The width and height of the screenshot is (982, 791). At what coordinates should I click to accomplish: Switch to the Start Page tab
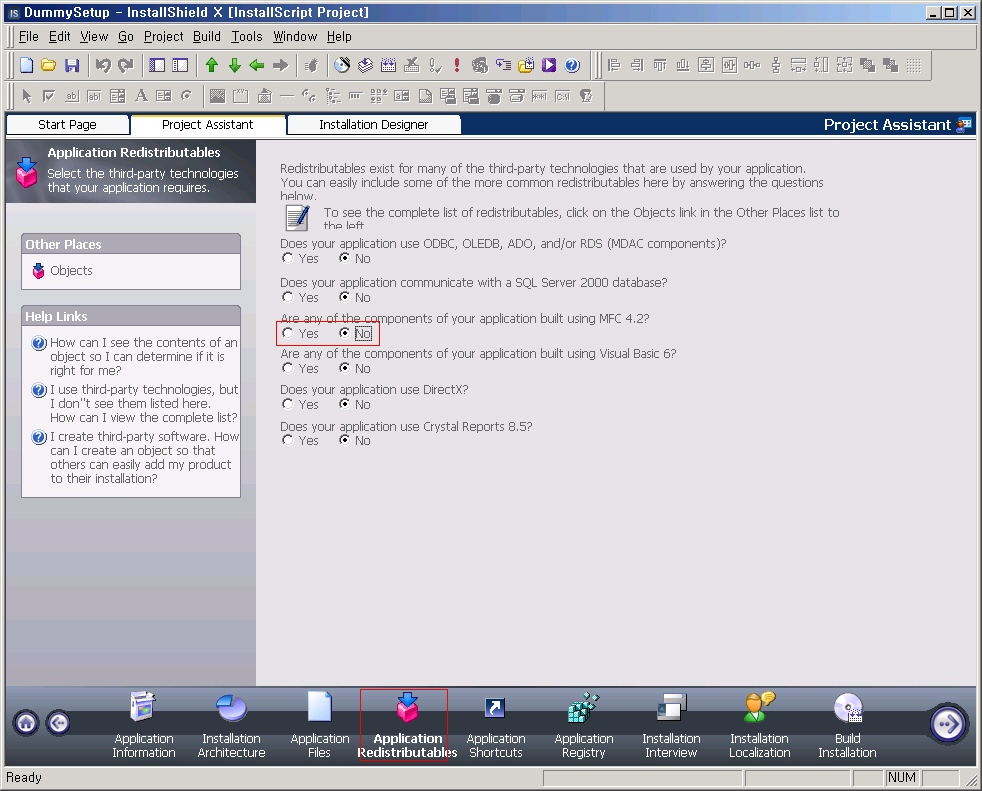click(67, 125)
